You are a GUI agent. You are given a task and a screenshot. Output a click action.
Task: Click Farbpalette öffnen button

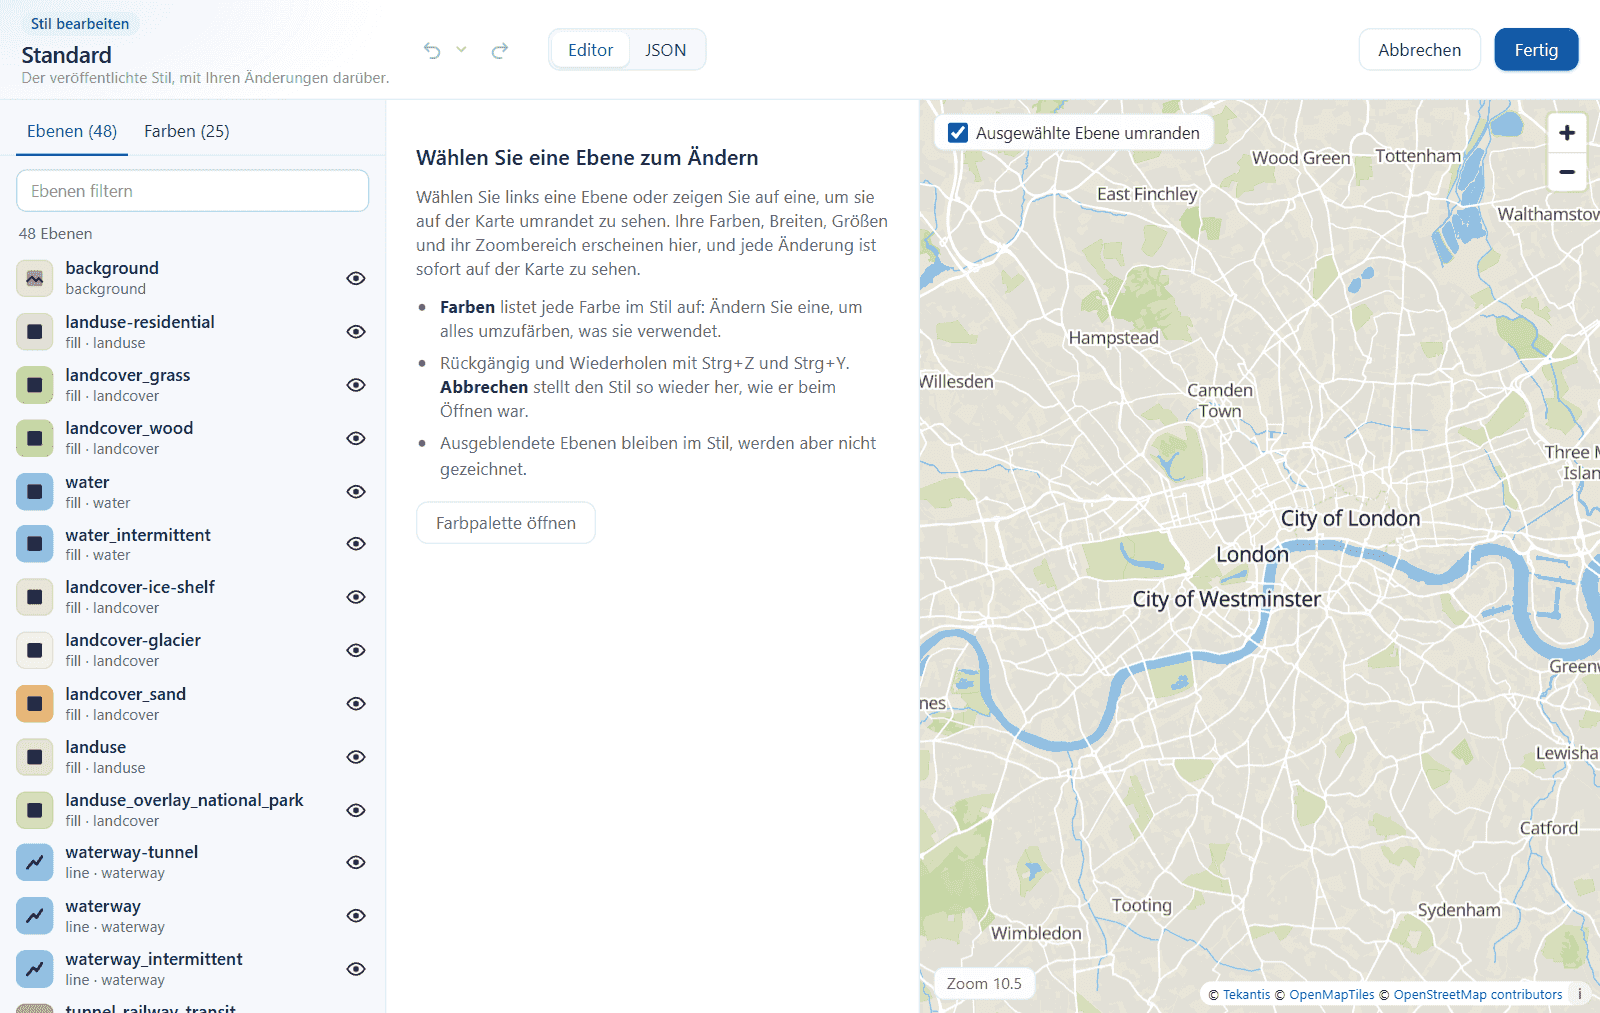[x=506, y=523]
